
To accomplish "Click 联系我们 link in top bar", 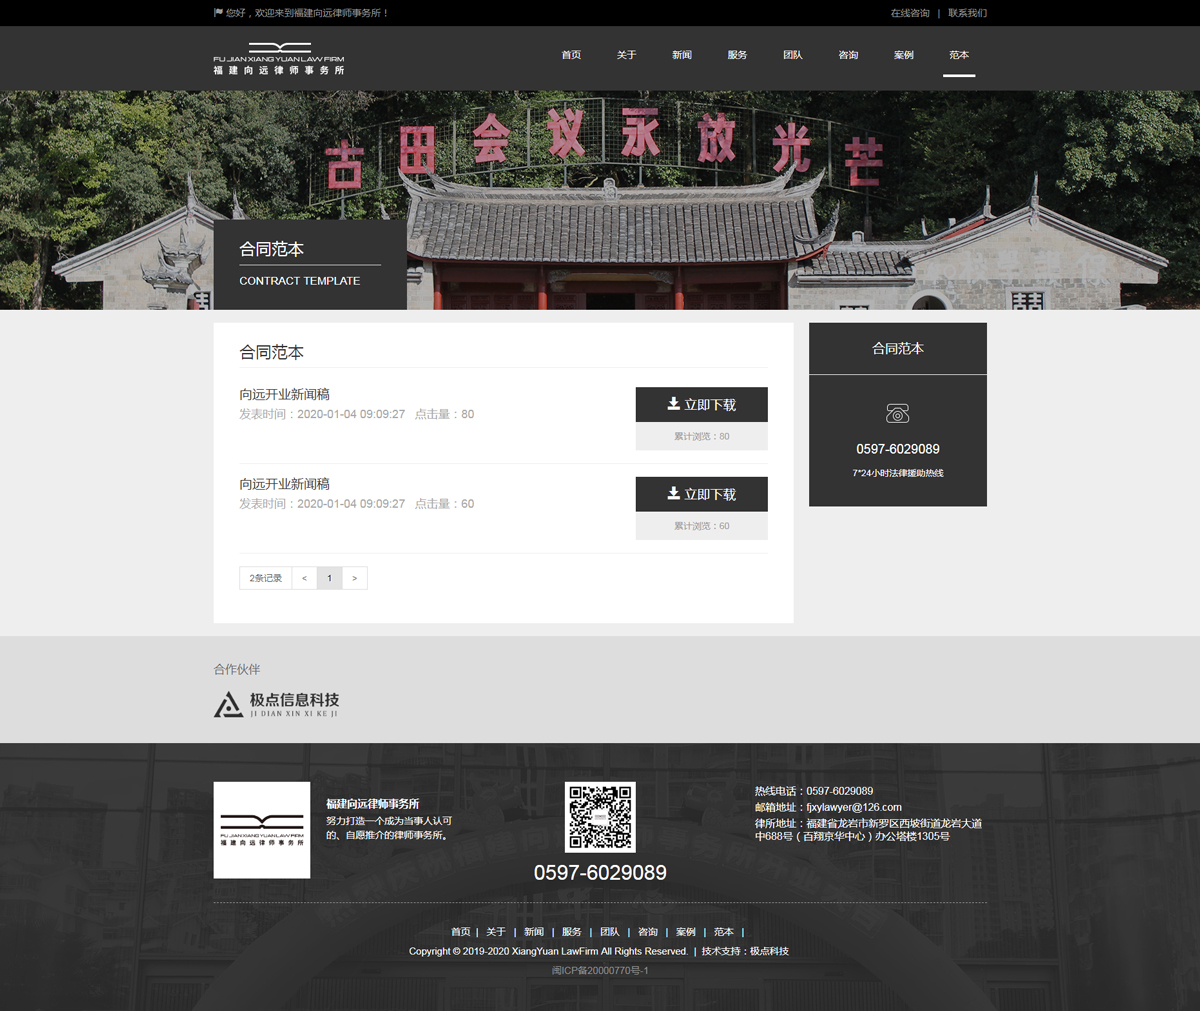I will pyautogui.click(x=967, y=13).
